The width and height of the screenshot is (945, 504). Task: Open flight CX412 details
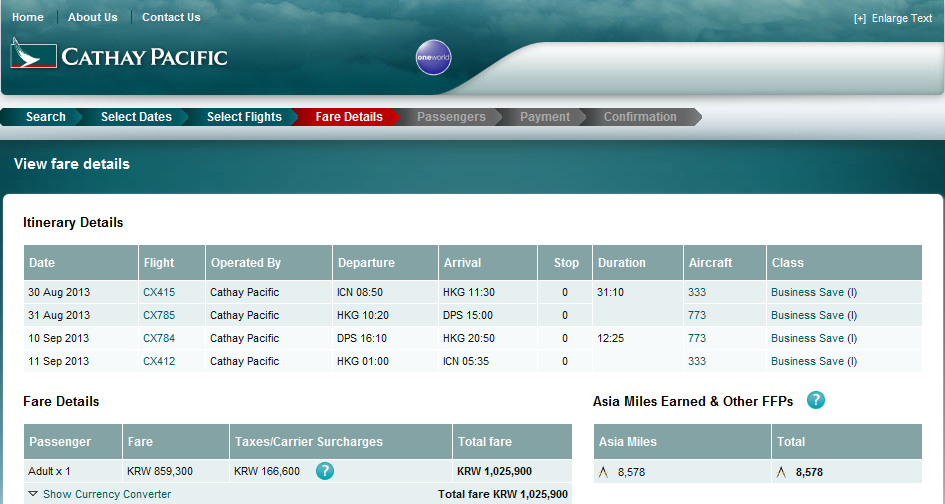coord(159,361)
